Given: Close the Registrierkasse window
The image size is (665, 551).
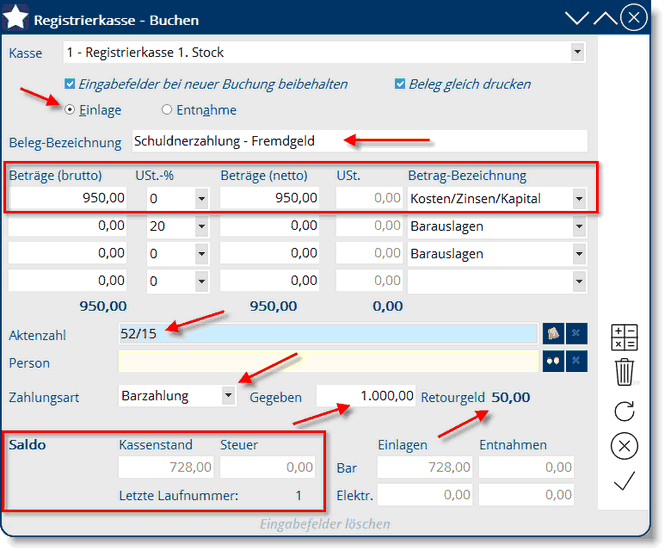Looking at the screenshot, I should pos(634,18).
